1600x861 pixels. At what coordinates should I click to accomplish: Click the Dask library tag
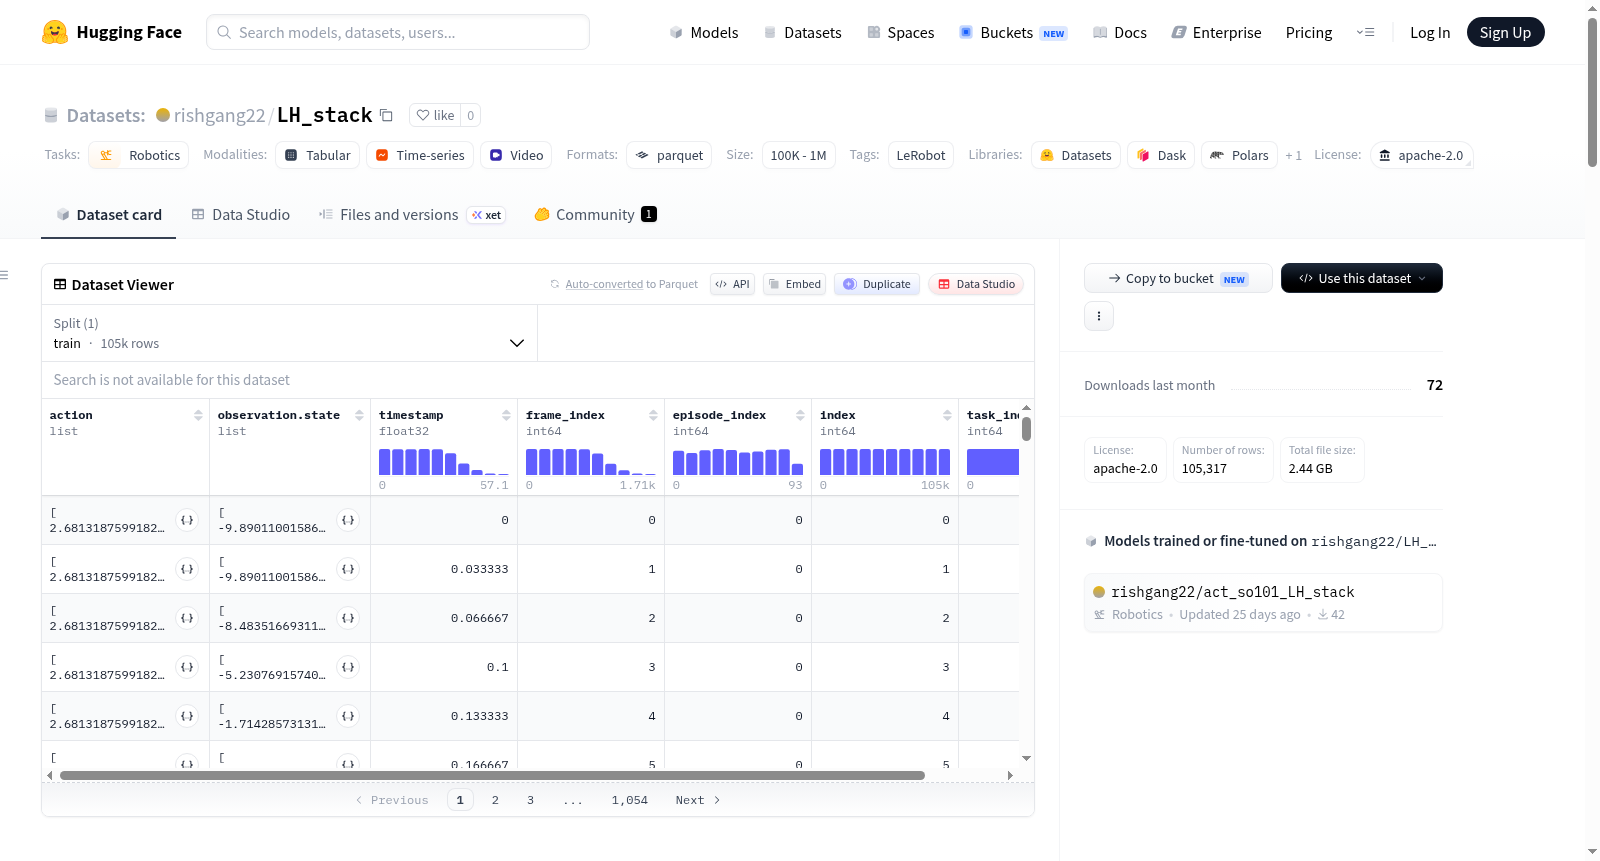click(1161, 155)
